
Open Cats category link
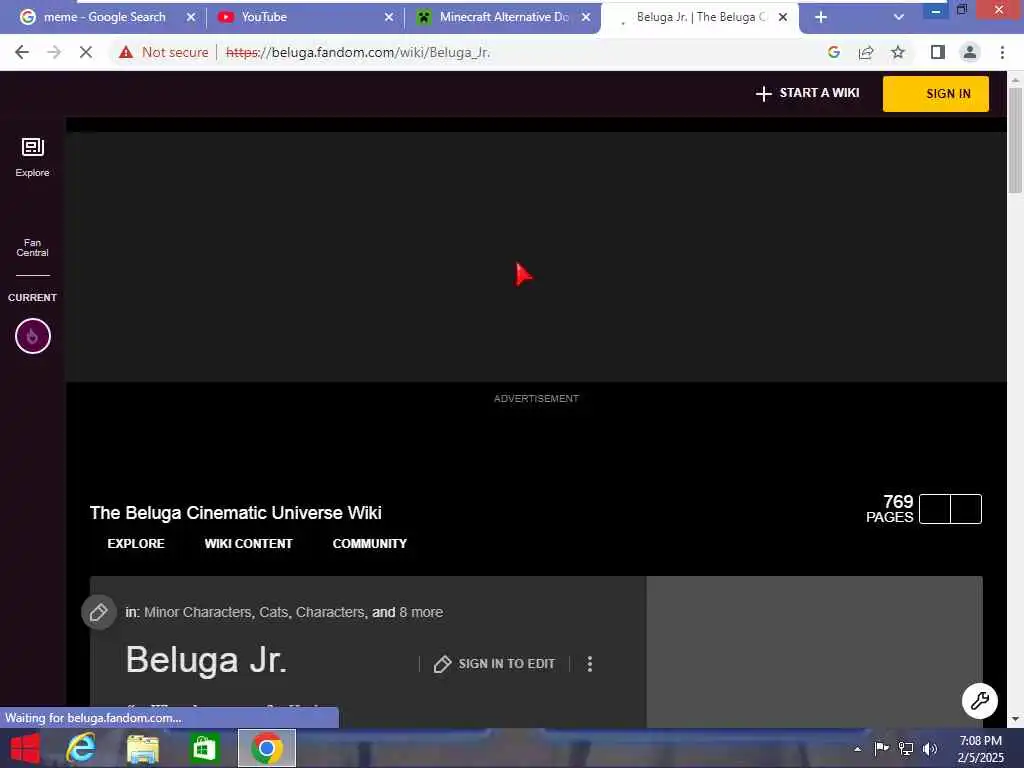[274, 612]
